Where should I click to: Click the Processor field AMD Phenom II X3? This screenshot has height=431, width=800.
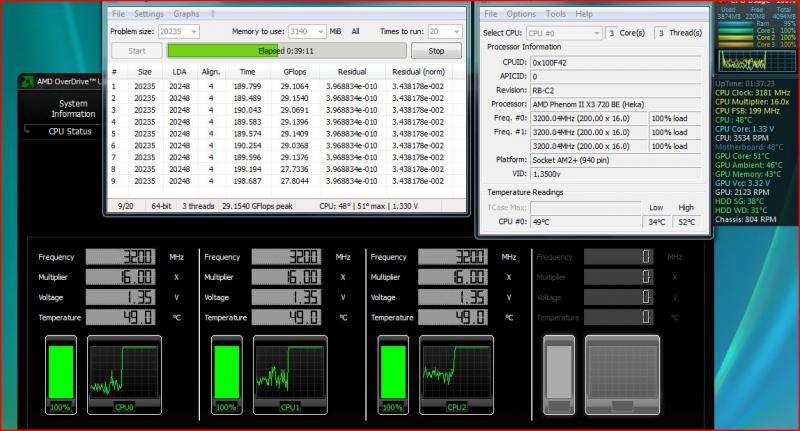click(616, 104)
